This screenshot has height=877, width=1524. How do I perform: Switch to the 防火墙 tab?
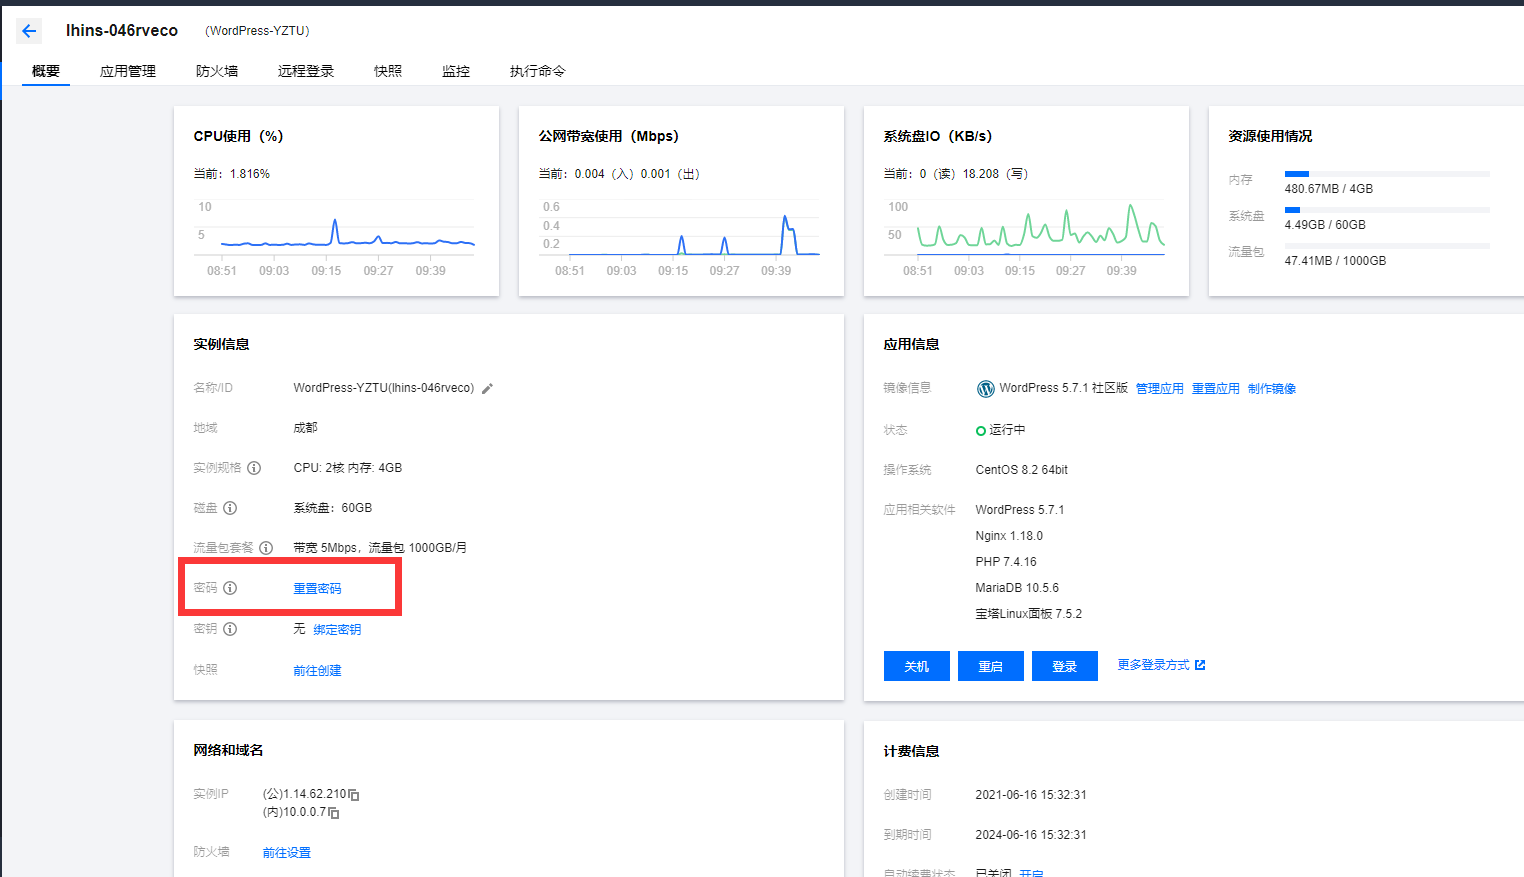(217, 71)
